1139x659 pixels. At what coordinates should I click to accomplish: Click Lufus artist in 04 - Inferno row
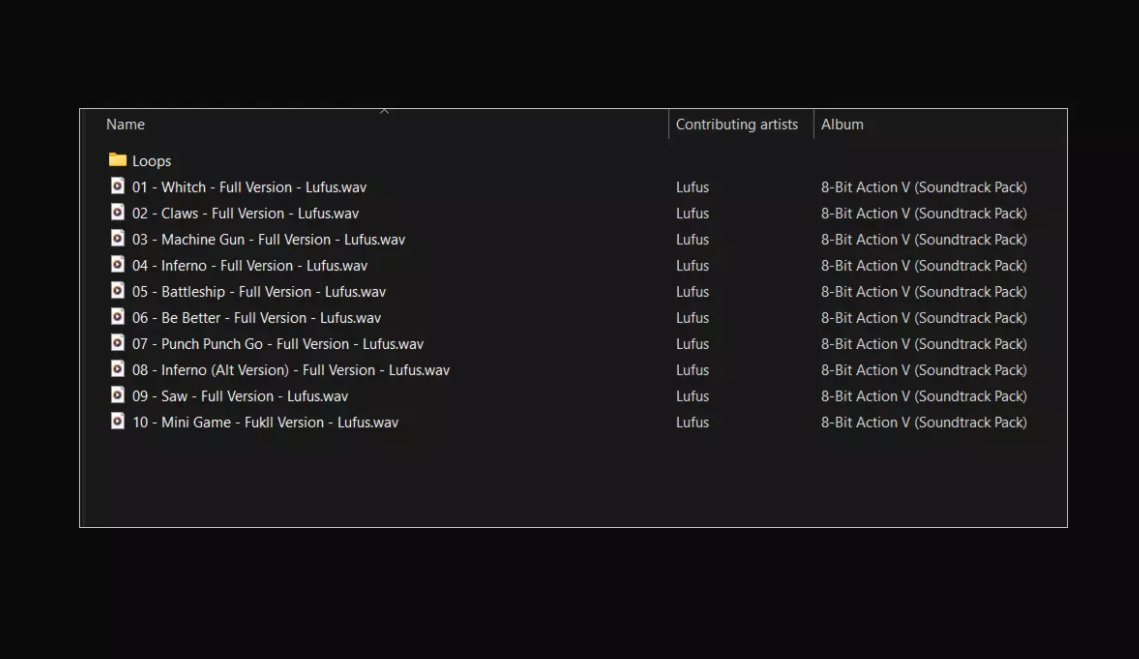(692, 265)
